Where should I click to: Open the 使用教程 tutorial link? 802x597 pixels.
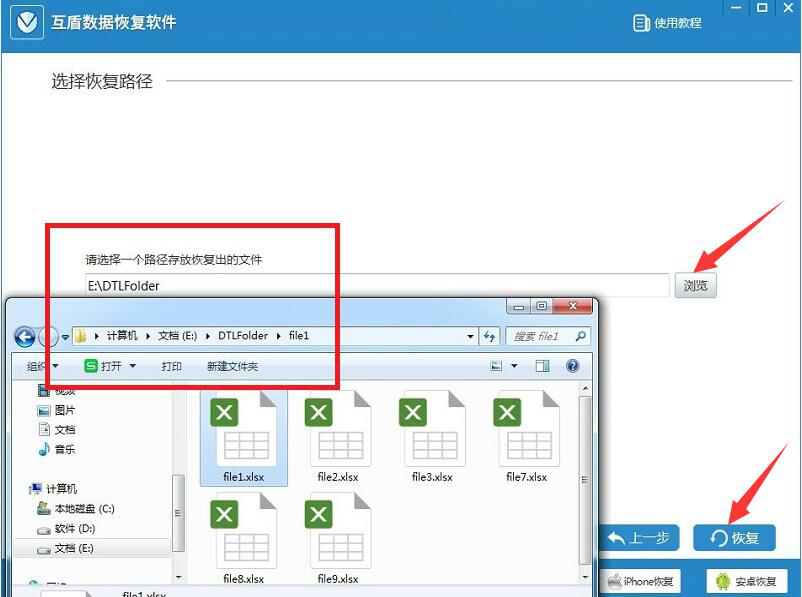[x=667, y=23]
